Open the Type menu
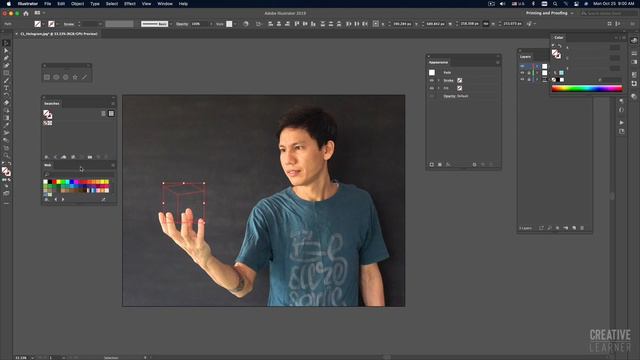Image resolution: width=640 pixels, height=360 pixels. [x=95, y=4]
